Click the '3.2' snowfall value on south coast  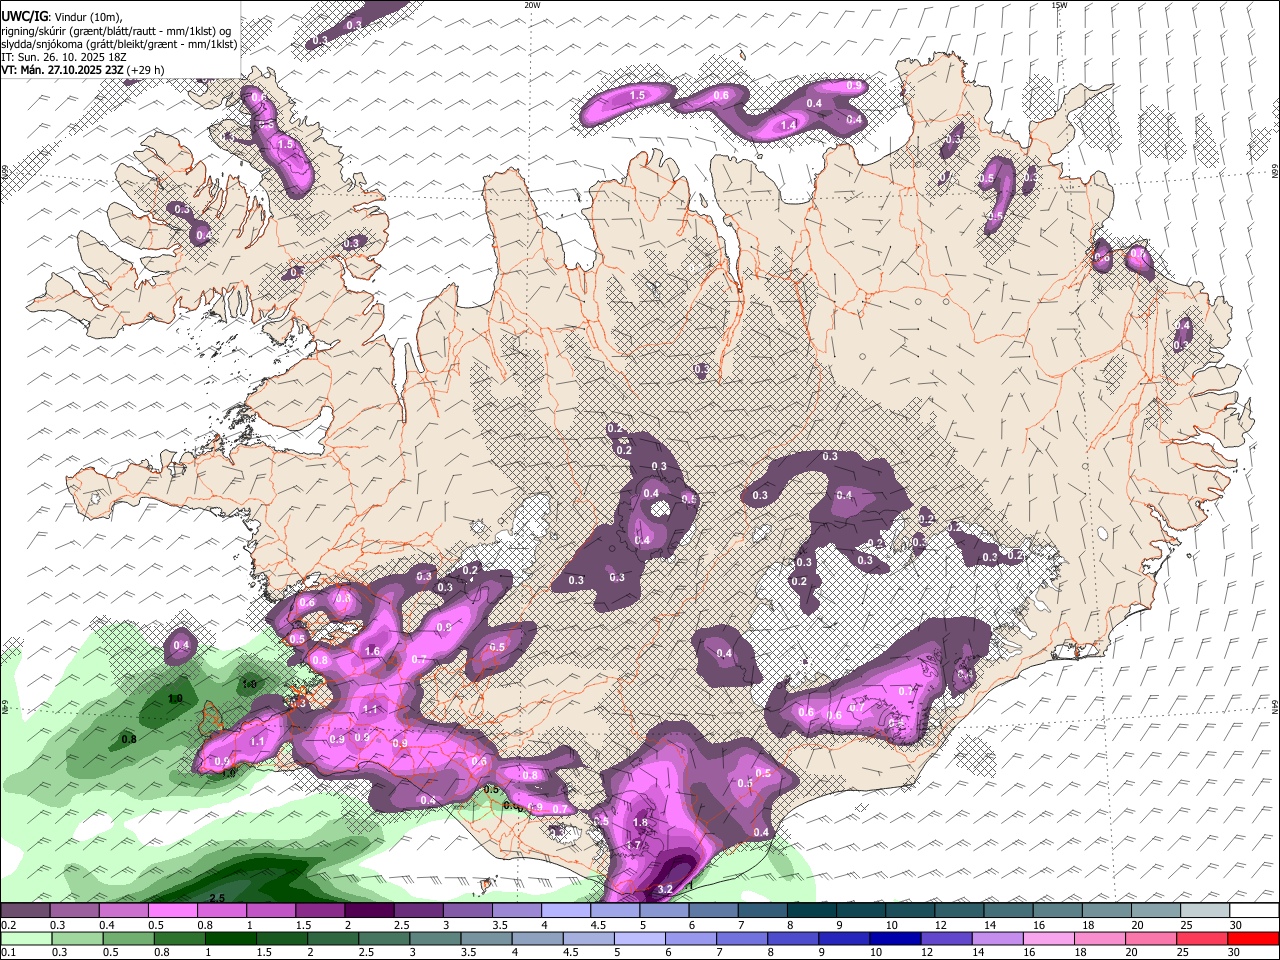[666, 889]
